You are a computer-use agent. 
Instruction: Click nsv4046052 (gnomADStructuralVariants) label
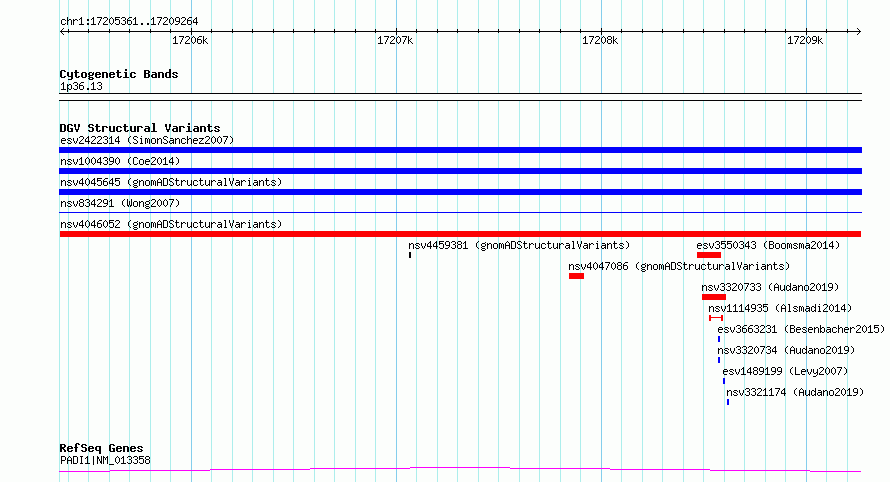[x=171, y=224]
